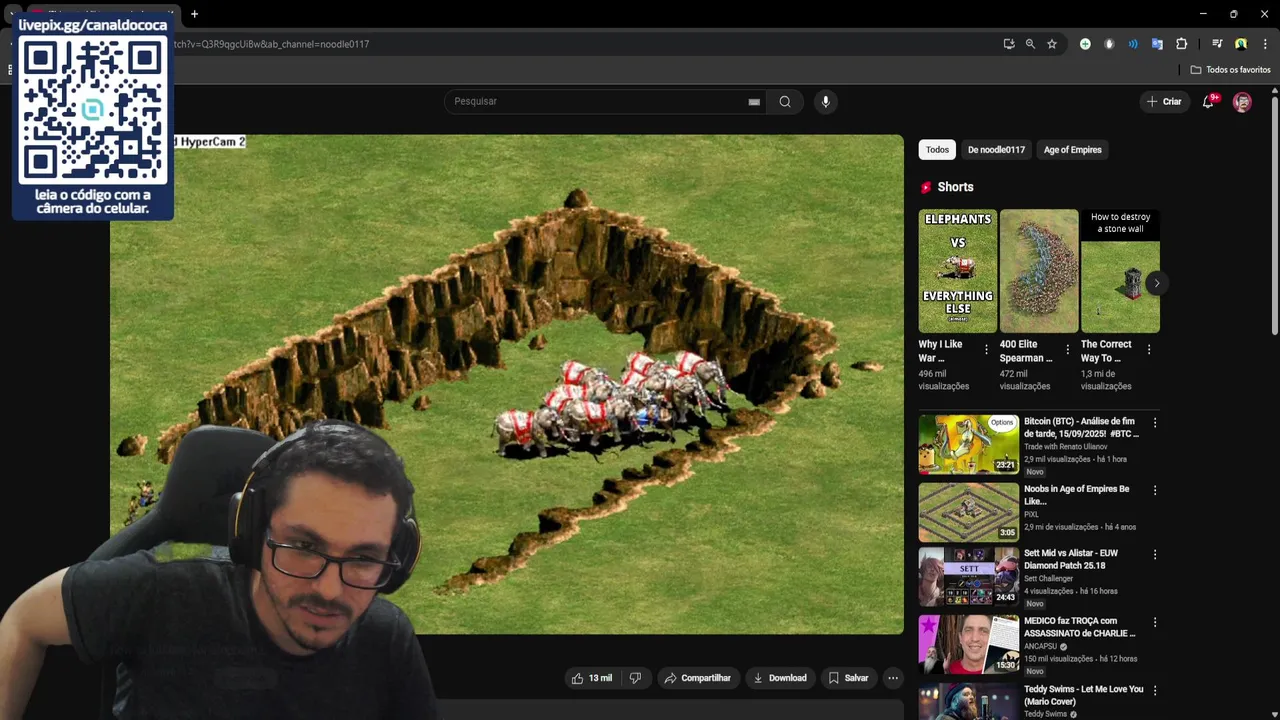The width and height of the screenshot is (1280, 720).
Task: Click the Compartilhar share button
Action: (x=697, y=678)
